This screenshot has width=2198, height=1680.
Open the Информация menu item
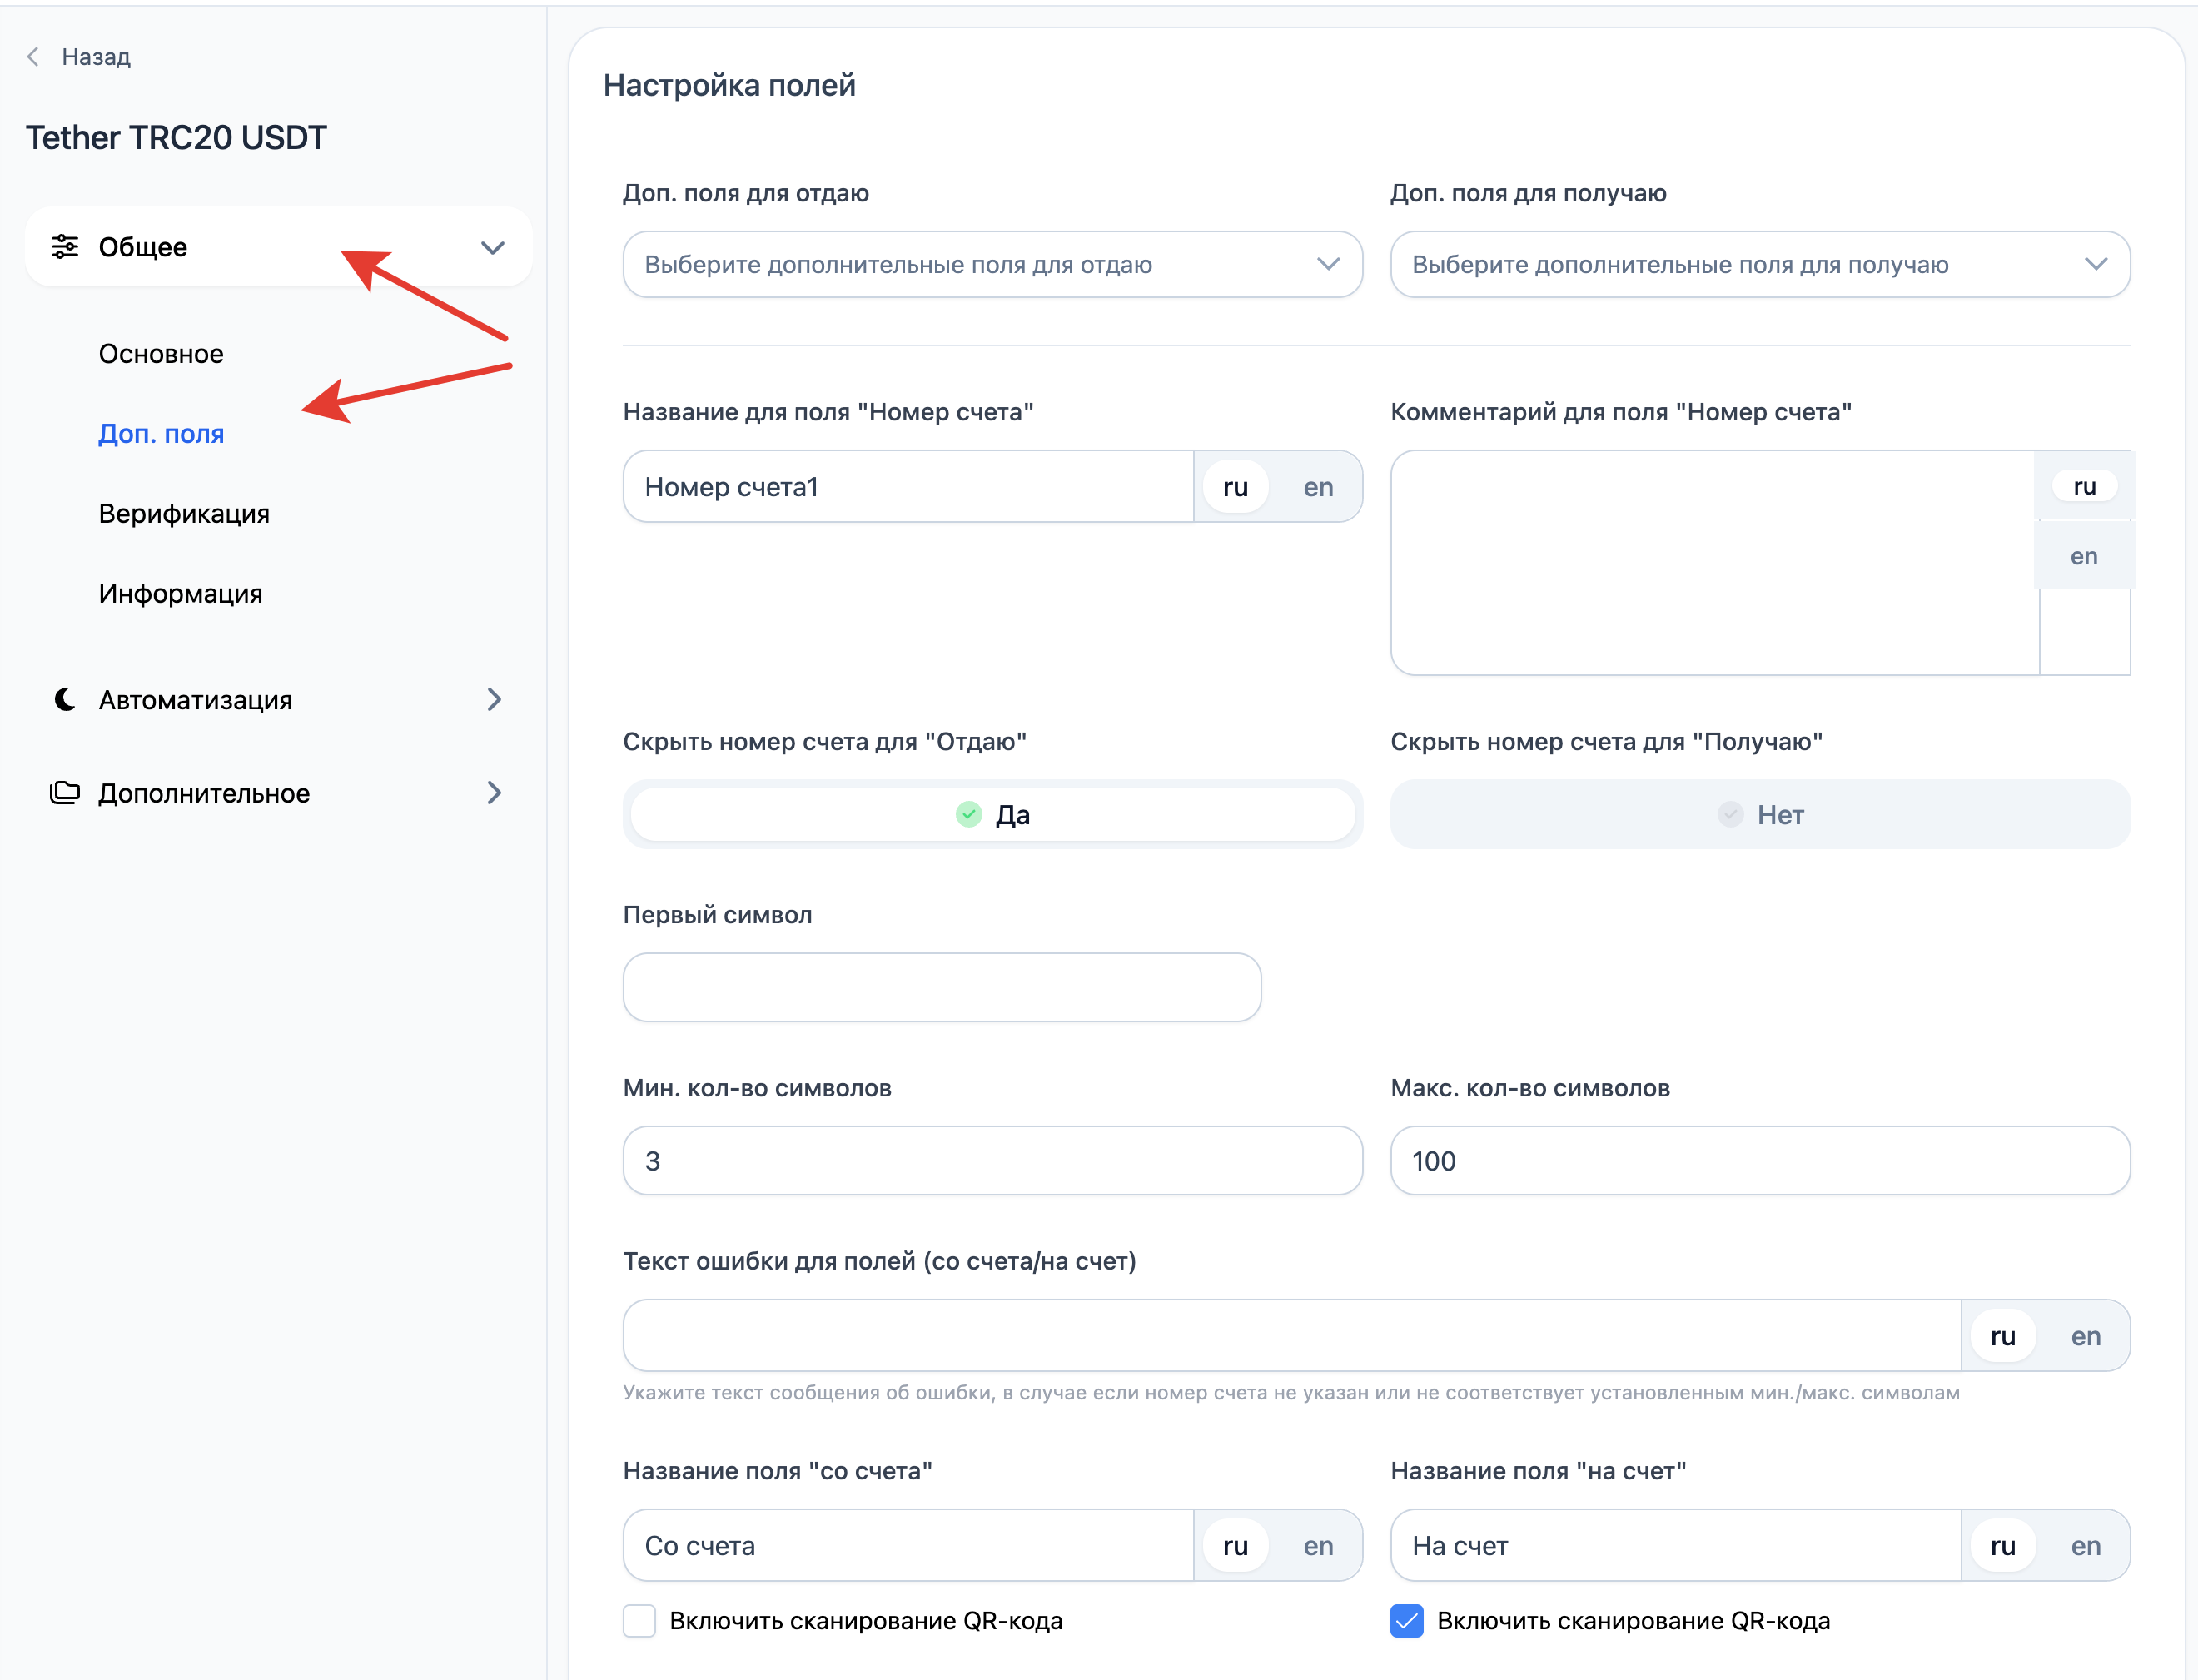(180, 594)
